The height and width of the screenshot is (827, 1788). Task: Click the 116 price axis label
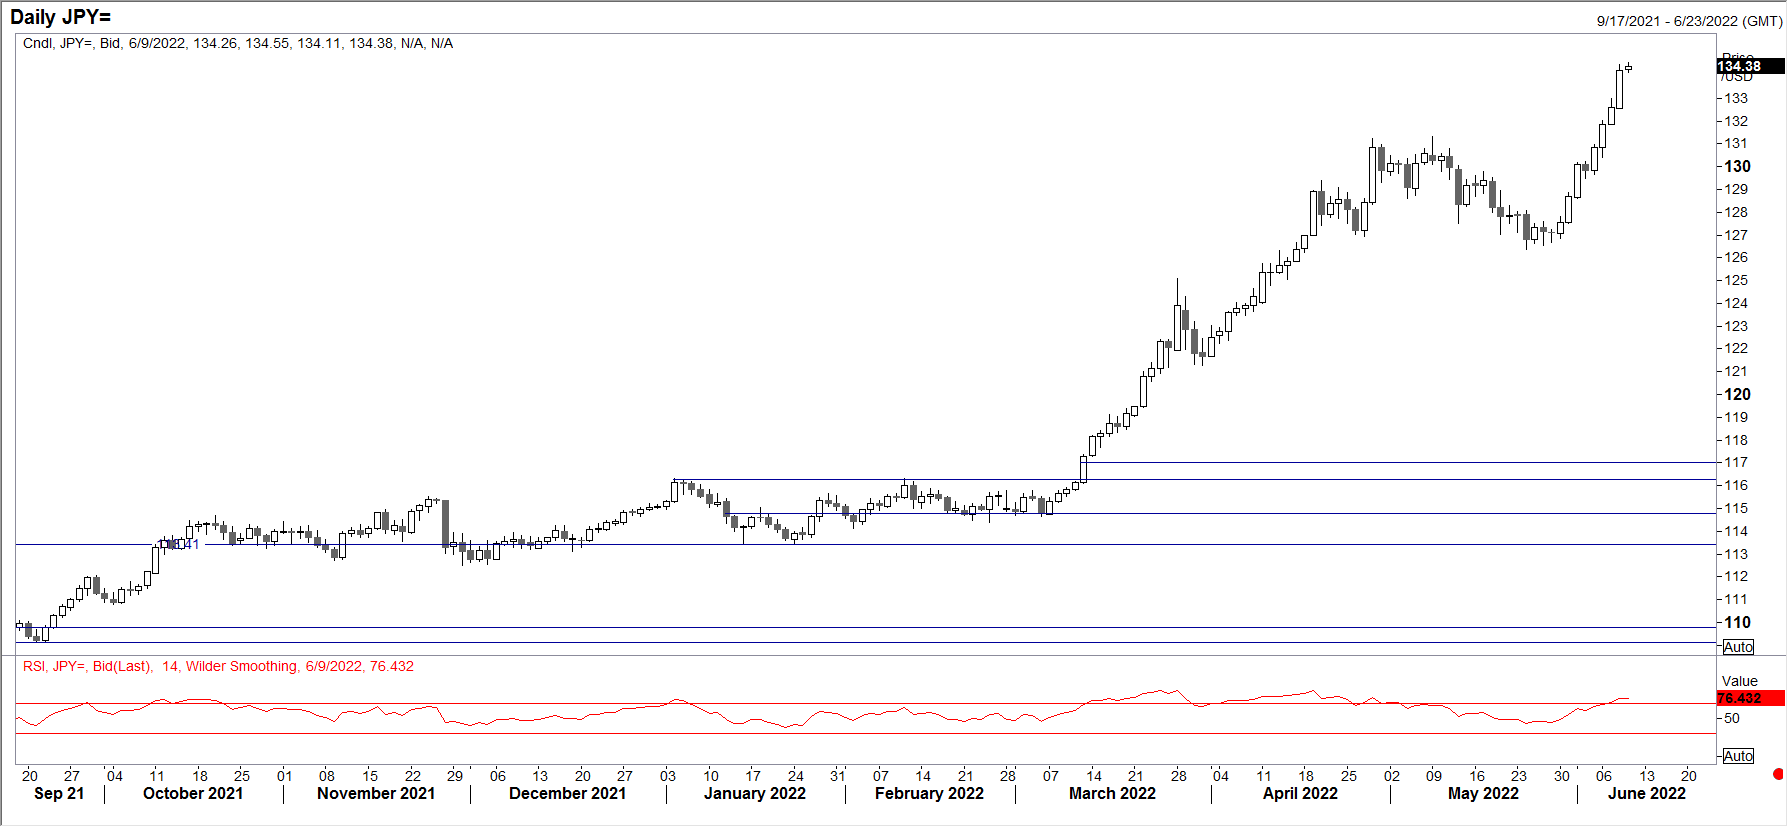click(x=1736, y=485)
